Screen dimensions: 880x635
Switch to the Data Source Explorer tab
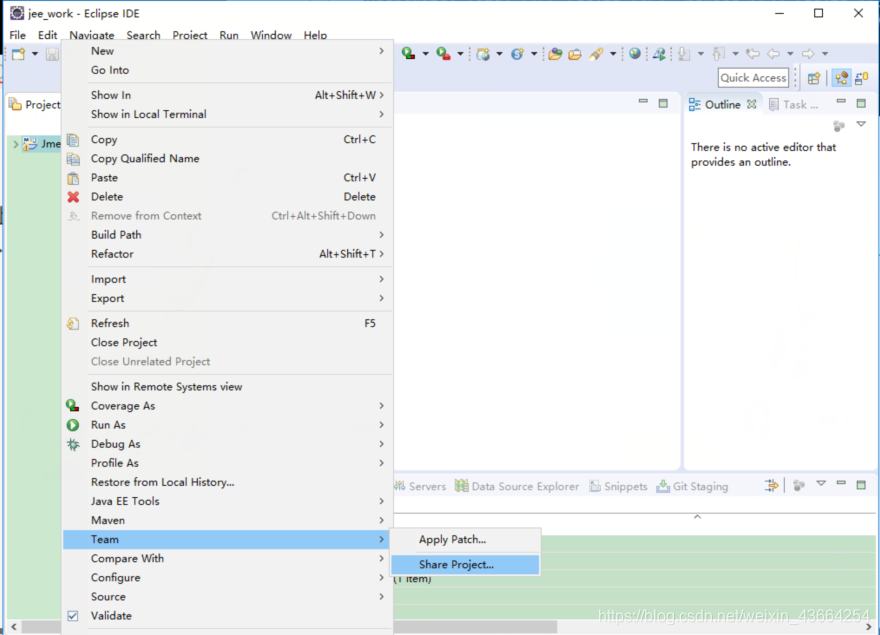[517, 486]
